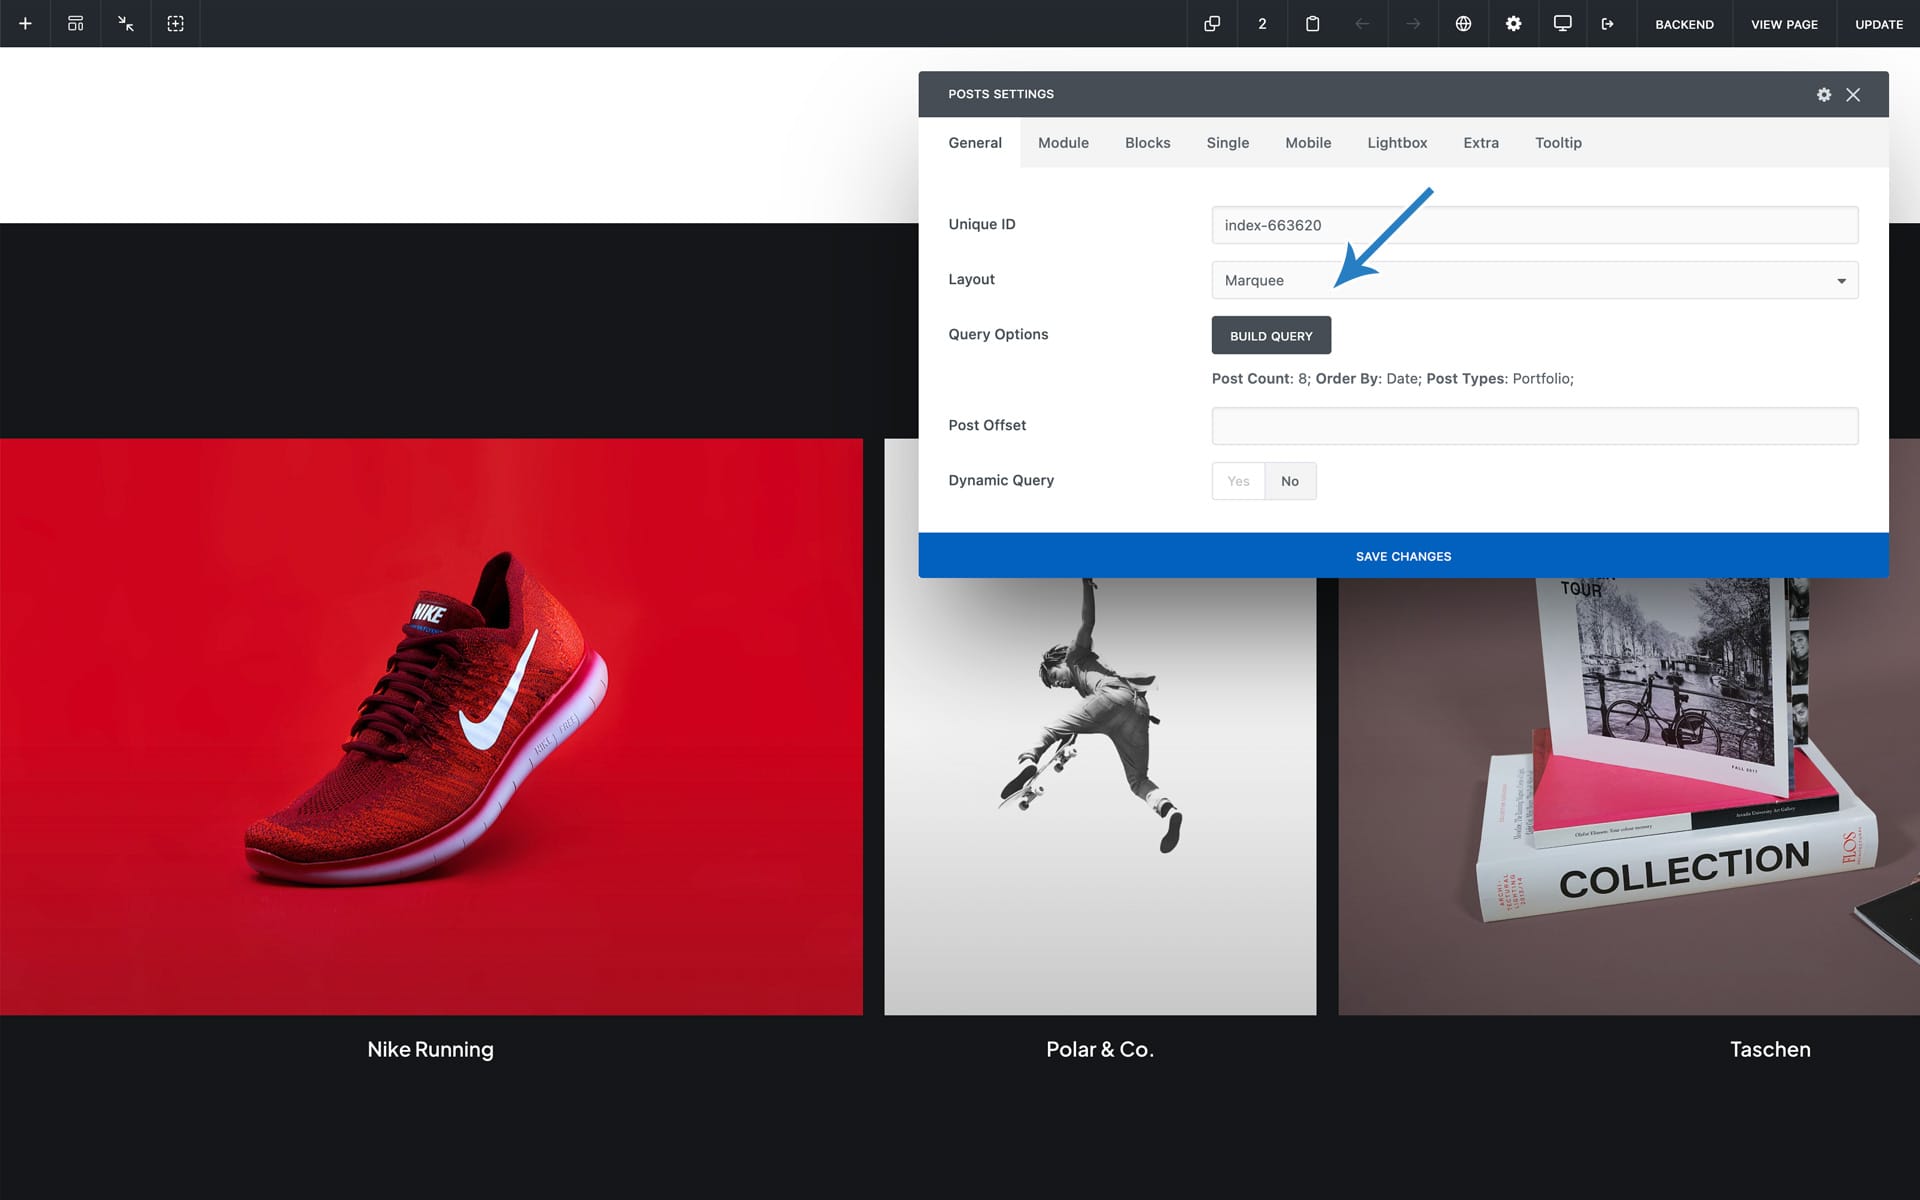Set Dynamic Query to No
1920x1200 pixels.
1290,481
